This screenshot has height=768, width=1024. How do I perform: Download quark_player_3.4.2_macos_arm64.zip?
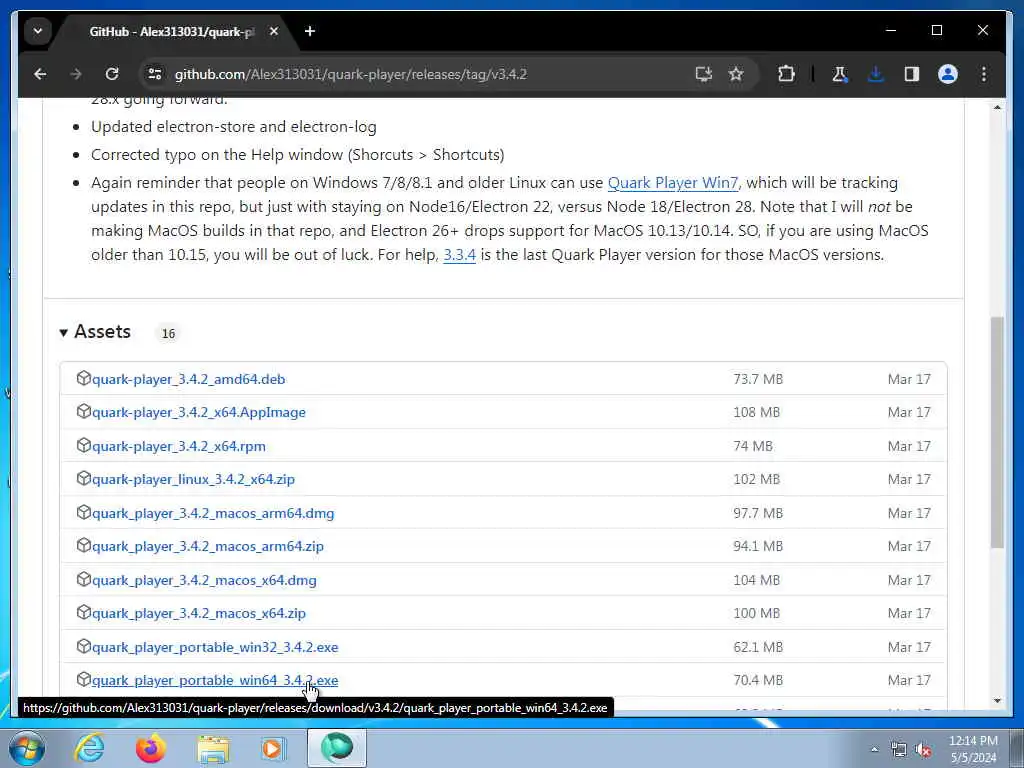(208, 547)
